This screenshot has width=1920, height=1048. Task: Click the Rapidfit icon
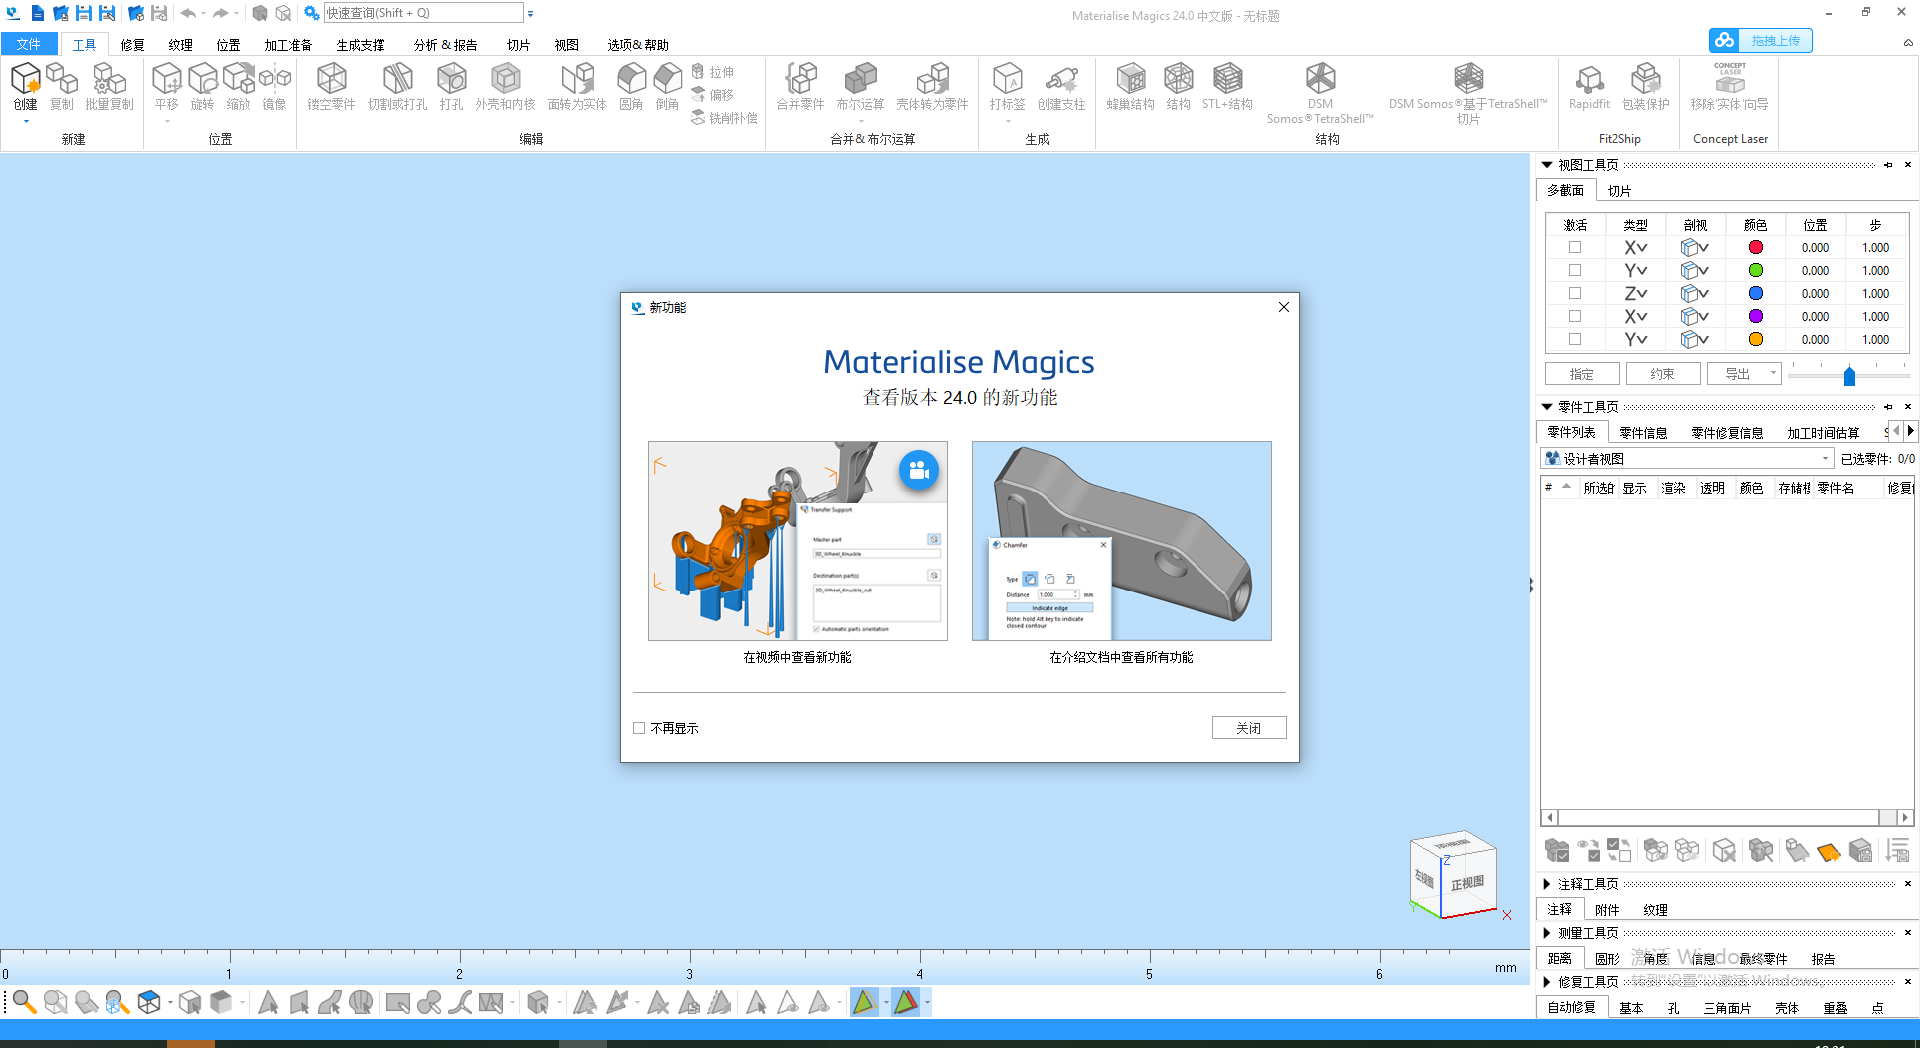pyautogui.click(x=1589, y=78)
